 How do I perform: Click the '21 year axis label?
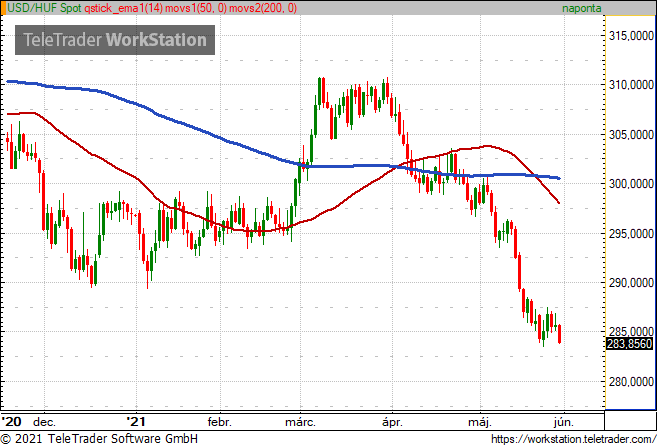tap(136, 421)
